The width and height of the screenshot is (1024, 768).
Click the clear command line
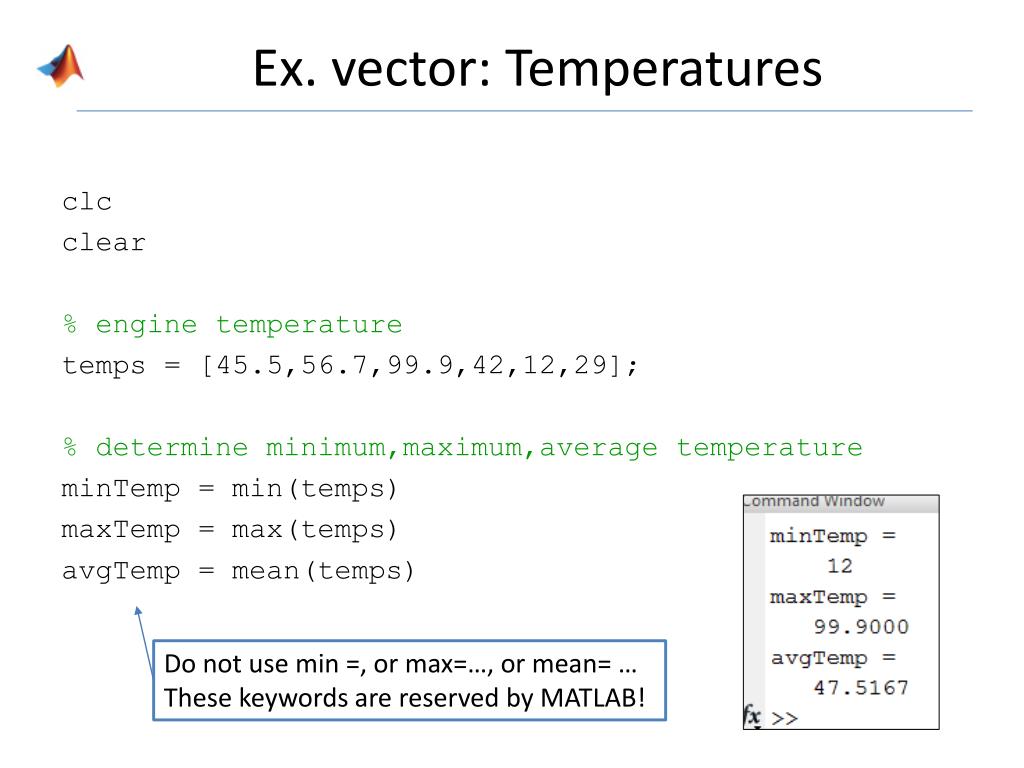104,243
